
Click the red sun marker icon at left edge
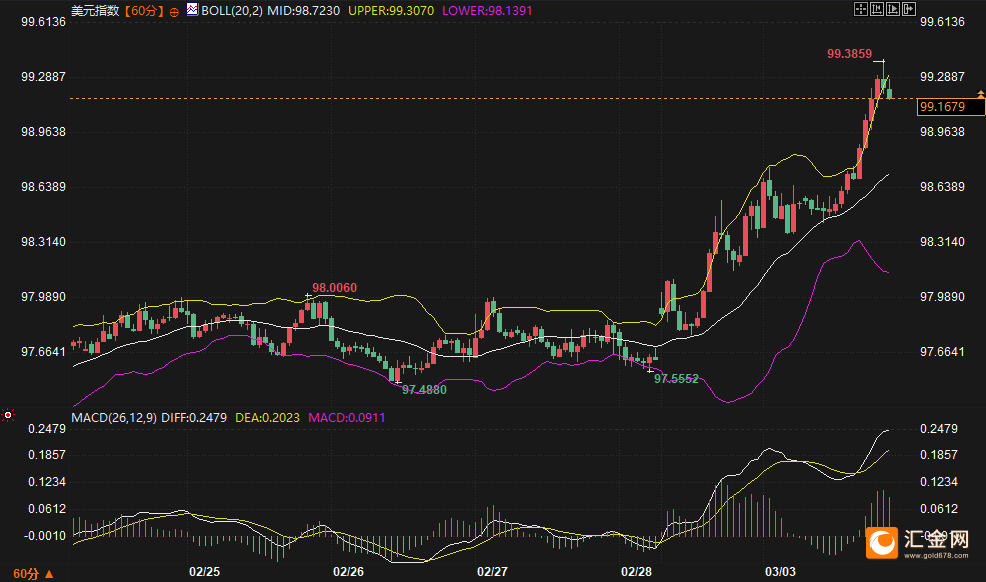pyautogui.click(x=8, y=414)
